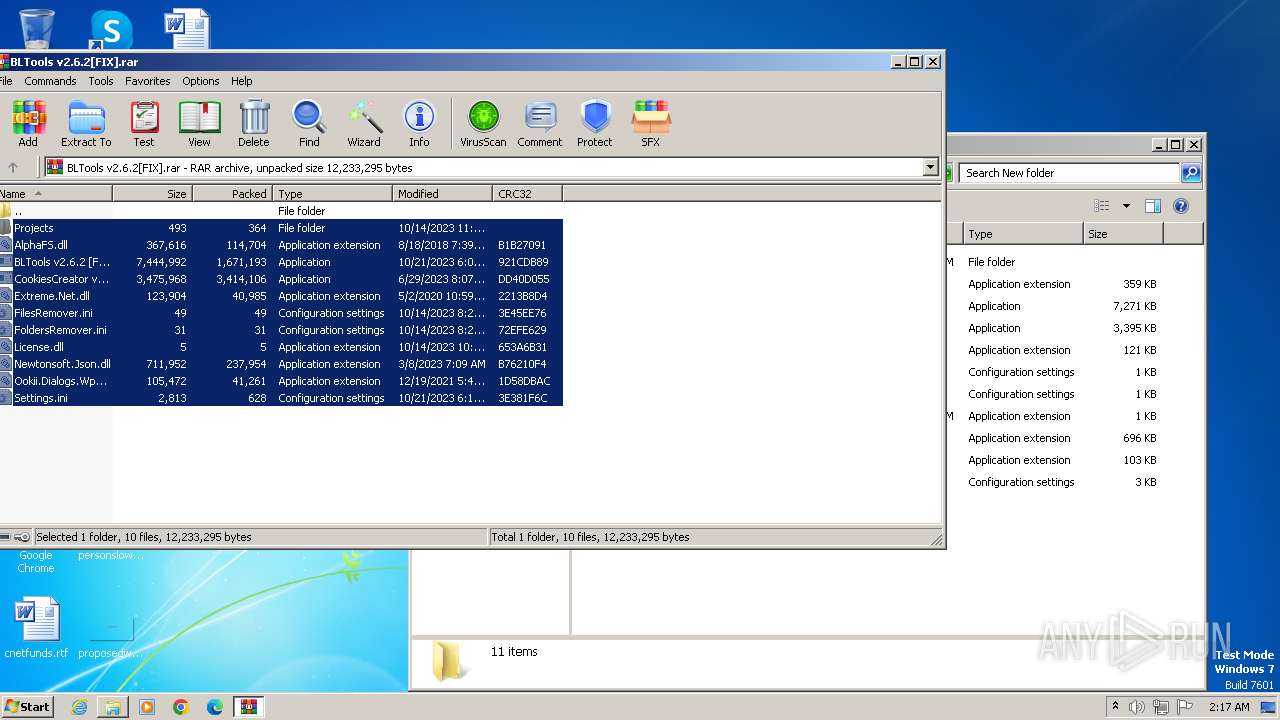Sort by Packed column
The image size is (1280, 720).
click(x=232, y=194)
